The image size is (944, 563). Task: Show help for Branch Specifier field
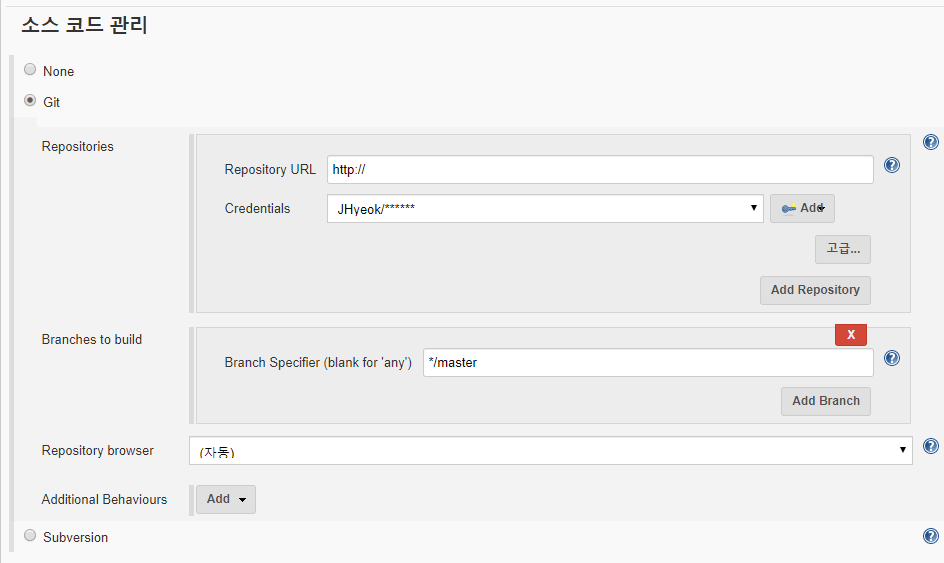[892, 358]
